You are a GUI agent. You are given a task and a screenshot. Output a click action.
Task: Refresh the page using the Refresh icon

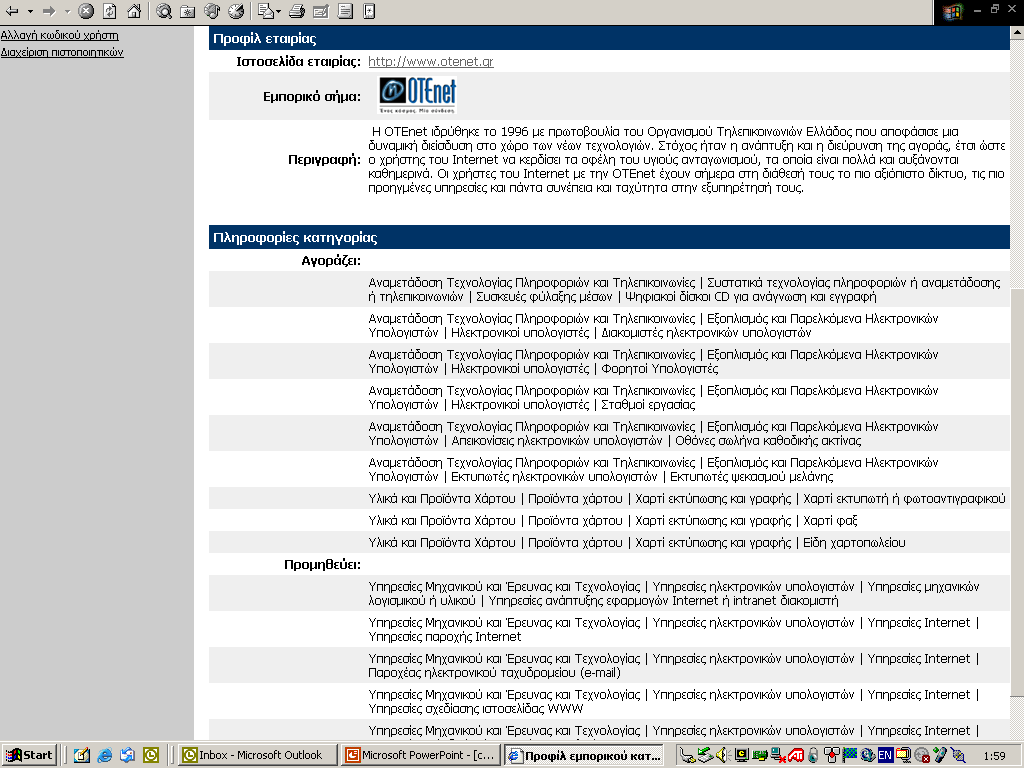(x=110, y=11)
